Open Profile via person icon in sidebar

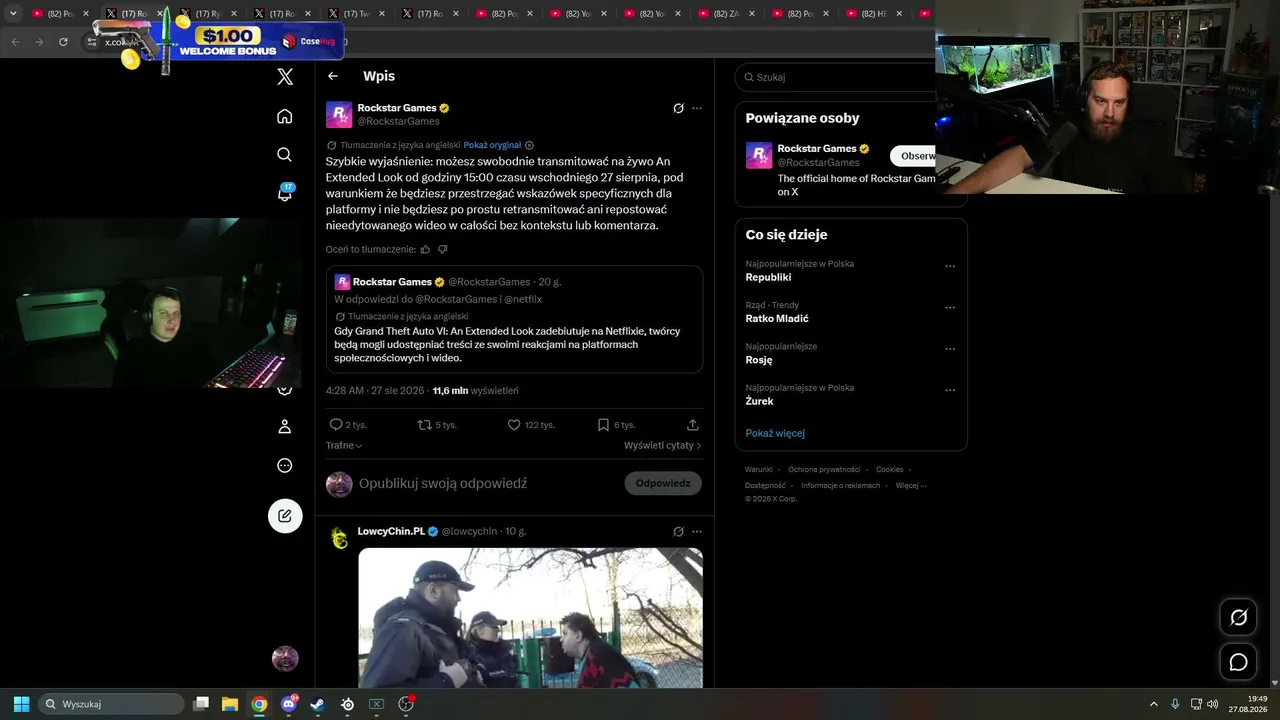(285, 426)
